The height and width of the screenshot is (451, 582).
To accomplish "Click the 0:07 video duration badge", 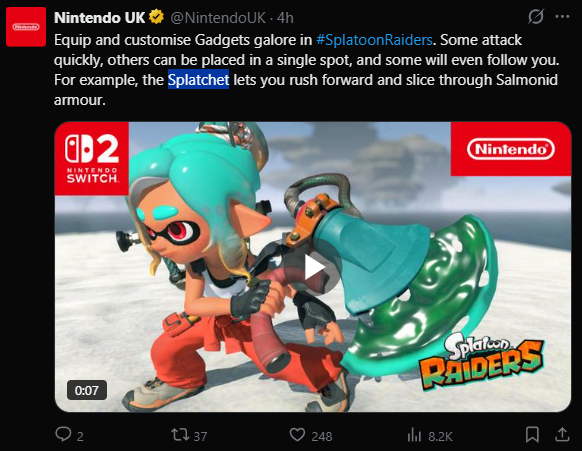I will [x=87, y=390].
